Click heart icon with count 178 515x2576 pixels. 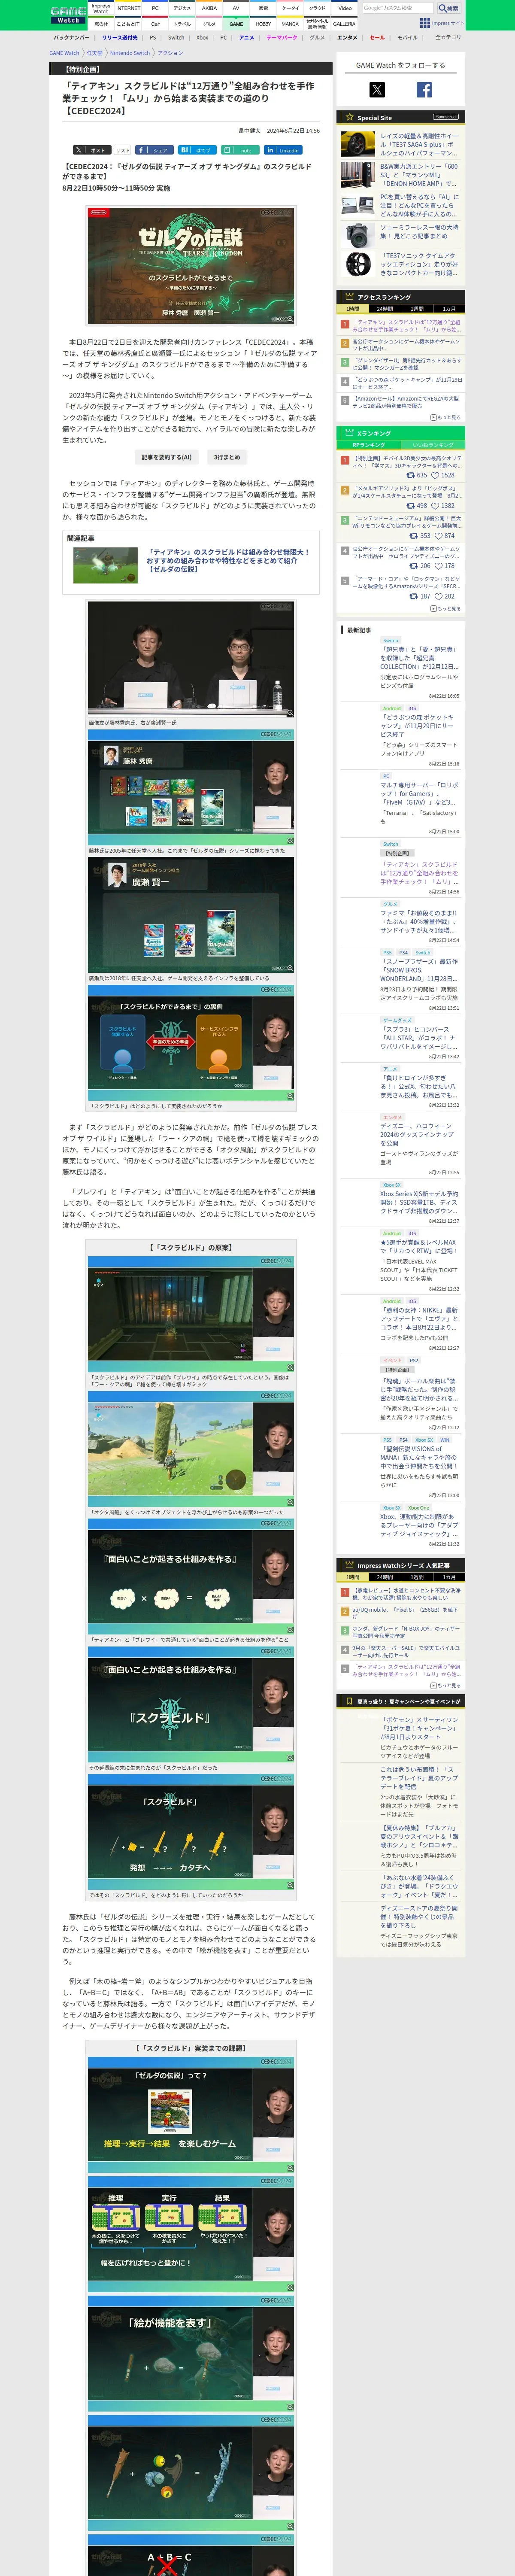click(439, 565)
